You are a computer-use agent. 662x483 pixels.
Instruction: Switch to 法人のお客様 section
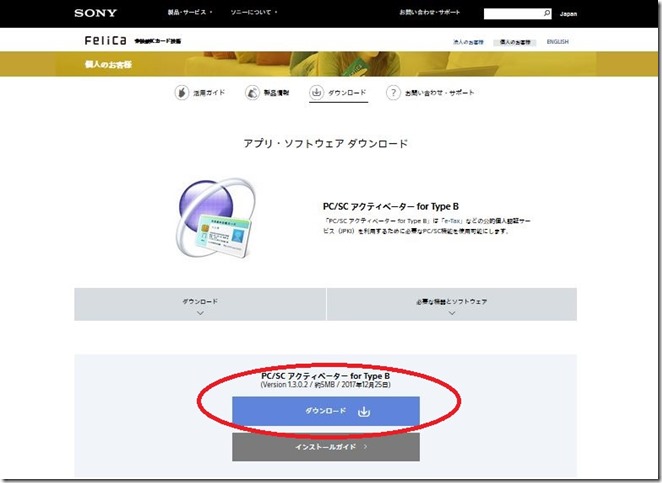click(468, 42)
